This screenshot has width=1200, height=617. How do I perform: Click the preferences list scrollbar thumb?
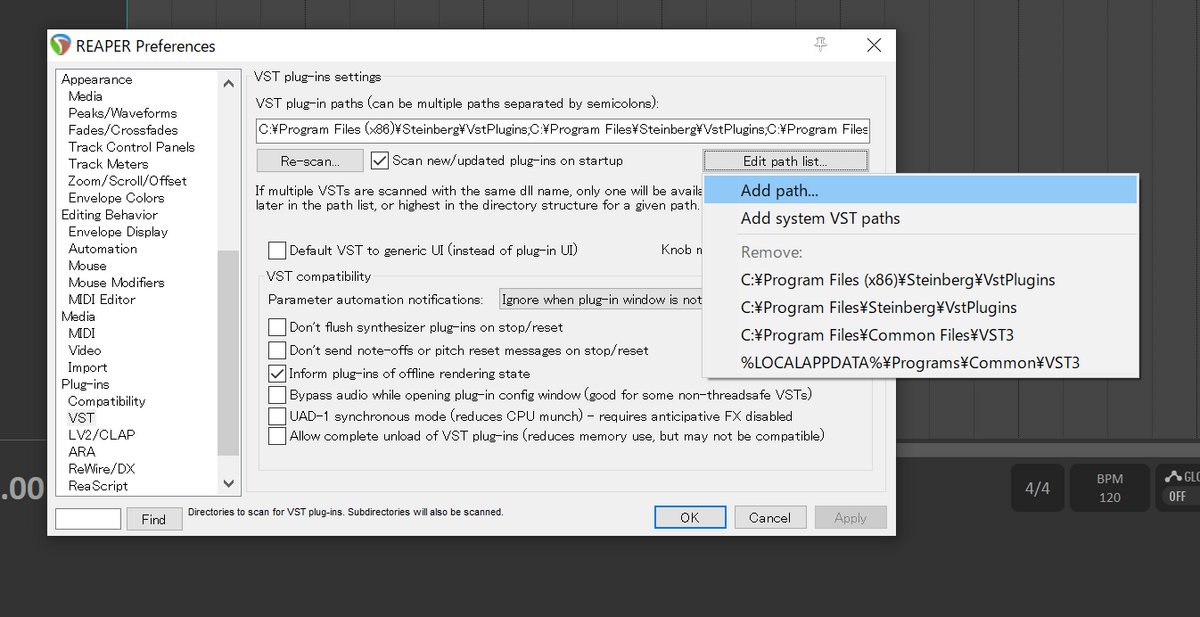[230, 353]
